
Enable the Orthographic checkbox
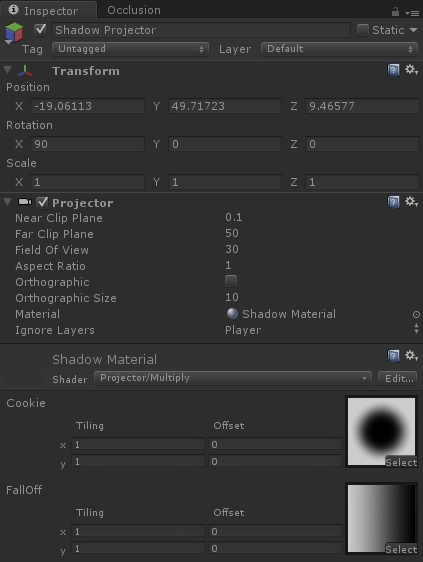coord(231,281)
